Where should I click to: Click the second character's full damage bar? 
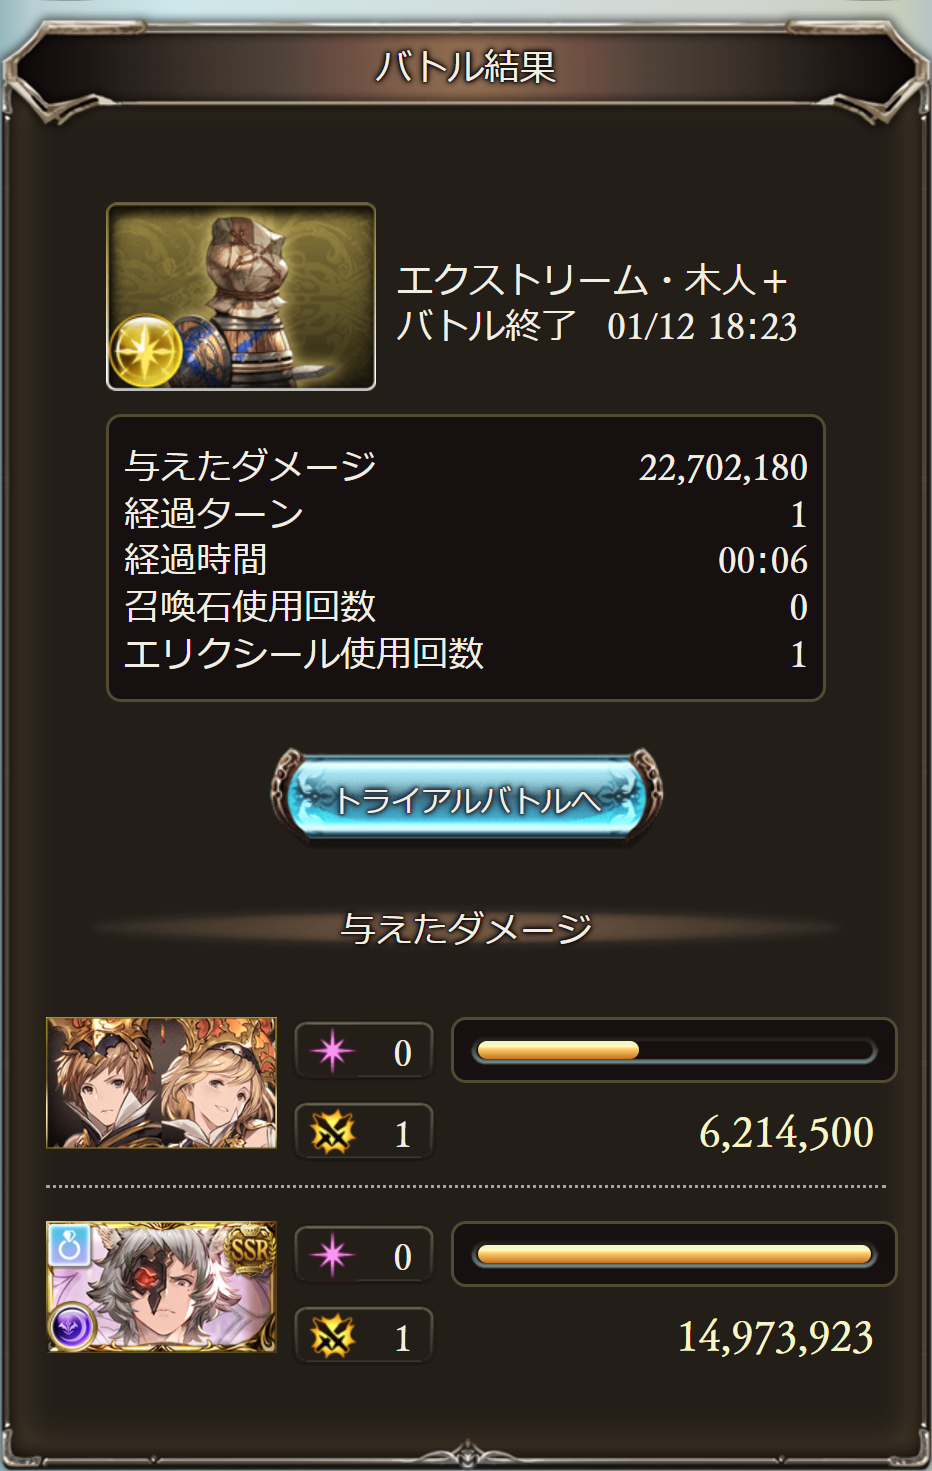tap(674, 1254)
